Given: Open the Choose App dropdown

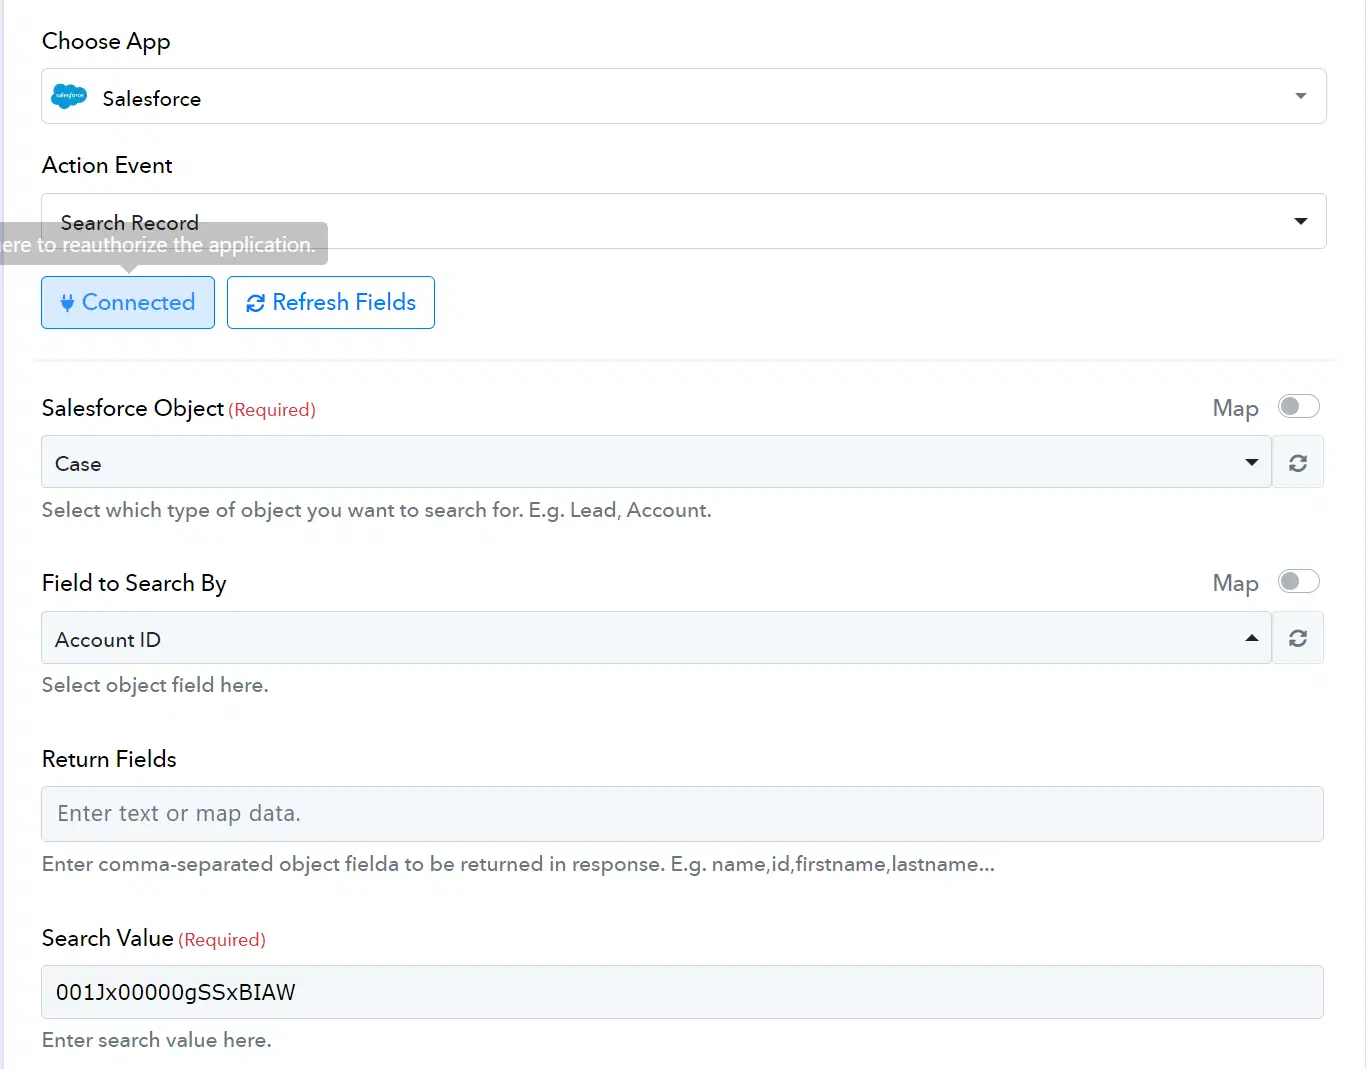Looking at the screenshot, I should pyautogui.click(x=684, y=97).
